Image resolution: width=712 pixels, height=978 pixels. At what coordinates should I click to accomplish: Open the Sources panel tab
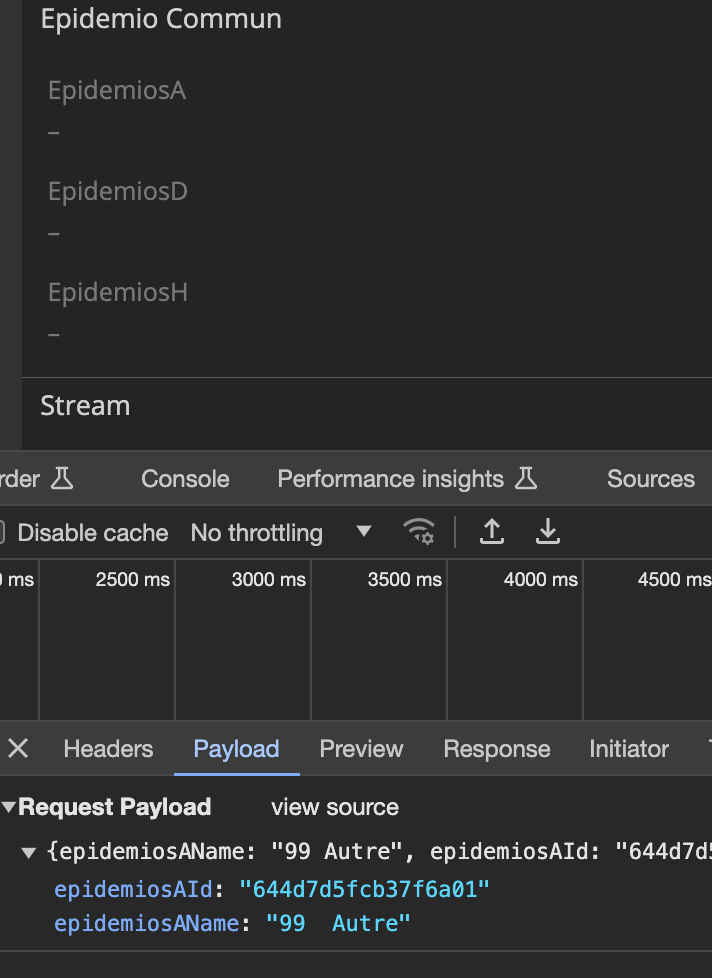coord(650,479)
